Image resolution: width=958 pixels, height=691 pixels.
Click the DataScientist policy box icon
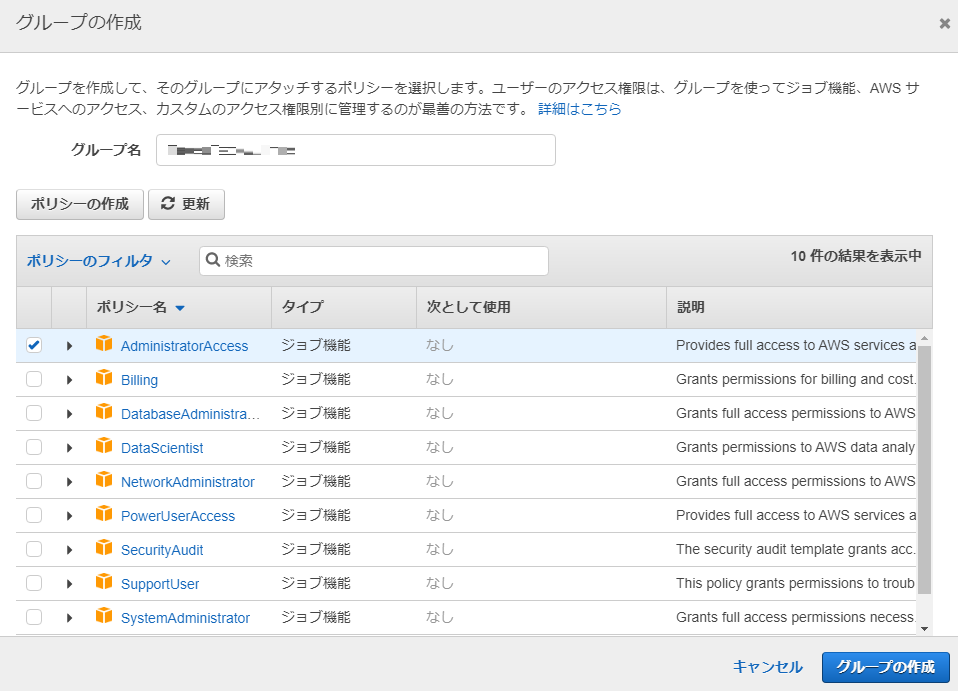click(x=104, y=446)
